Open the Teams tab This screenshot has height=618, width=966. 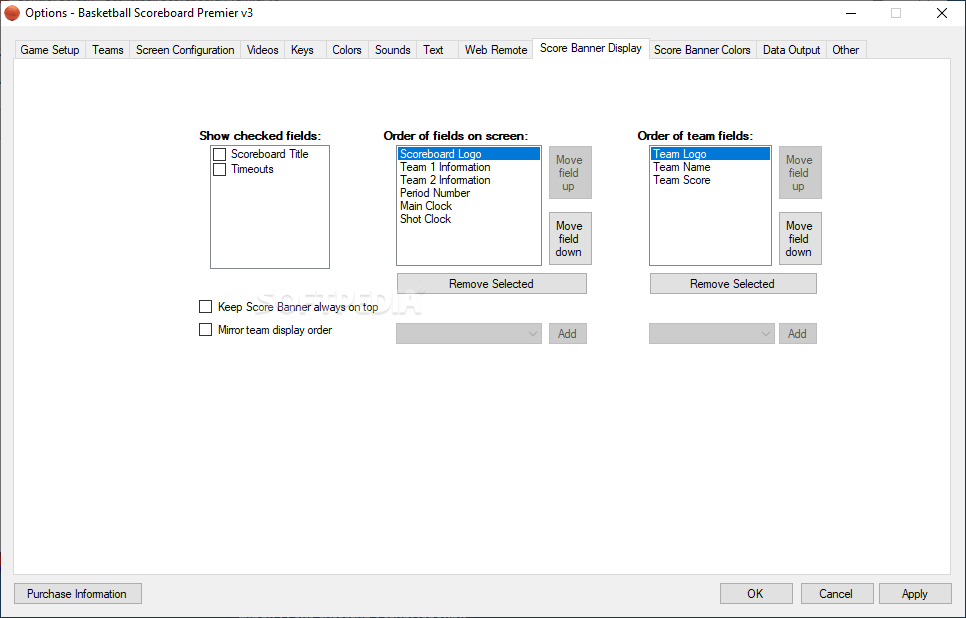click(108, 50)
